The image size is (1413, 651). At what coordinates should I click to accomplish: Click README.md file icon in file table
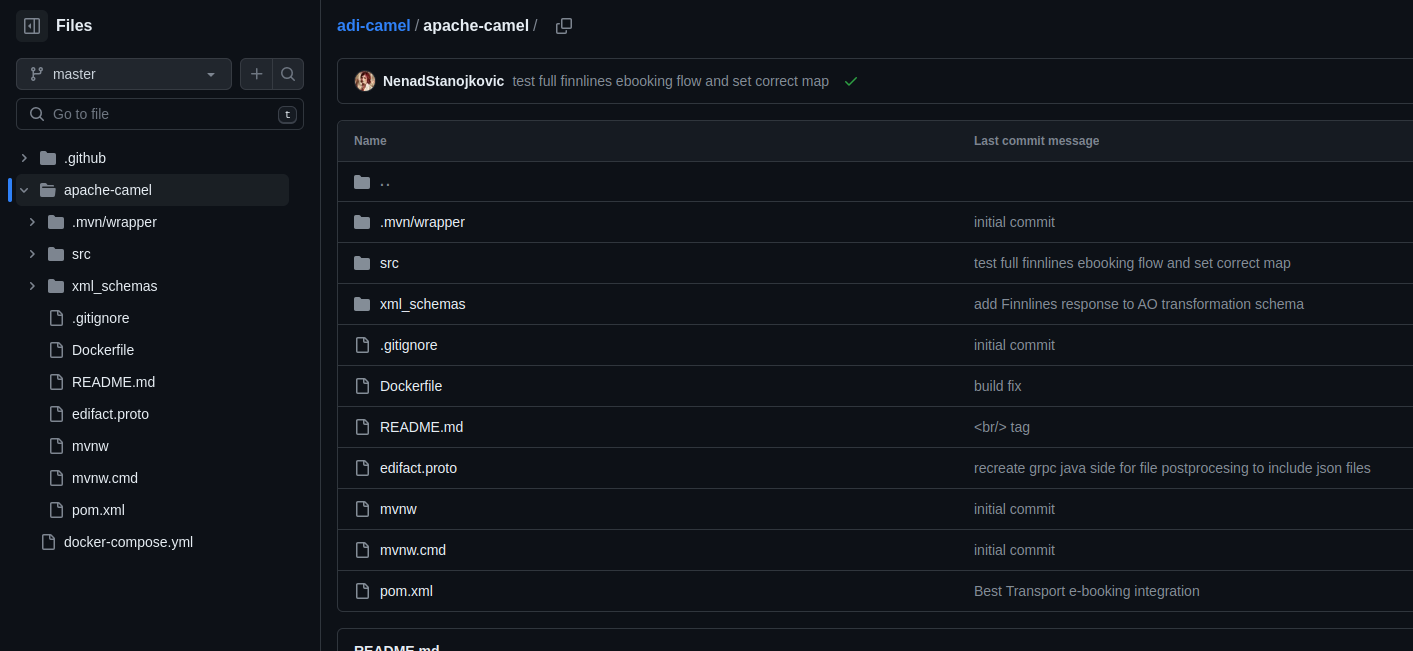(x=362, y=427)
